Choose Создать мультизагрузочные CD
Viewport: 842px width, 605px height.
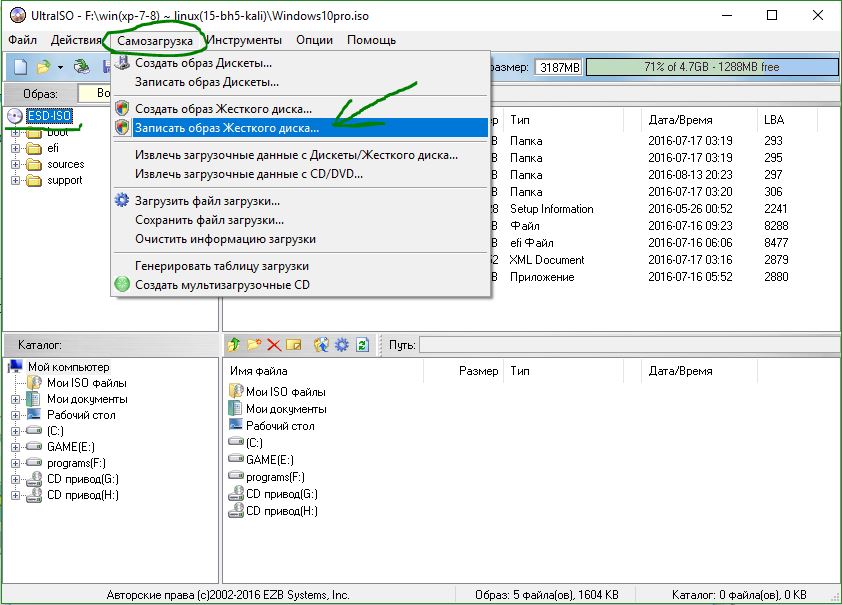301,285
